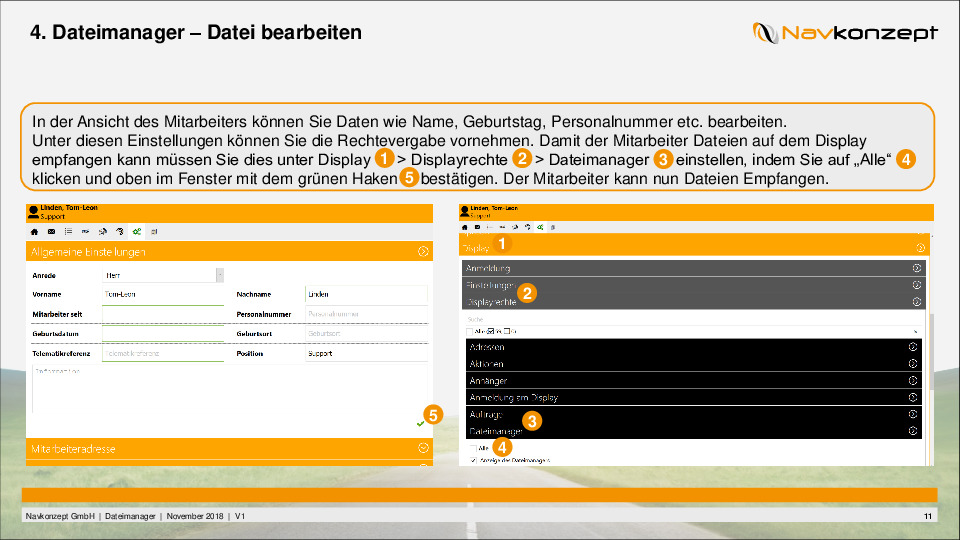
Task: Expand the Dateimanager rights row
Action: [913, 431]
